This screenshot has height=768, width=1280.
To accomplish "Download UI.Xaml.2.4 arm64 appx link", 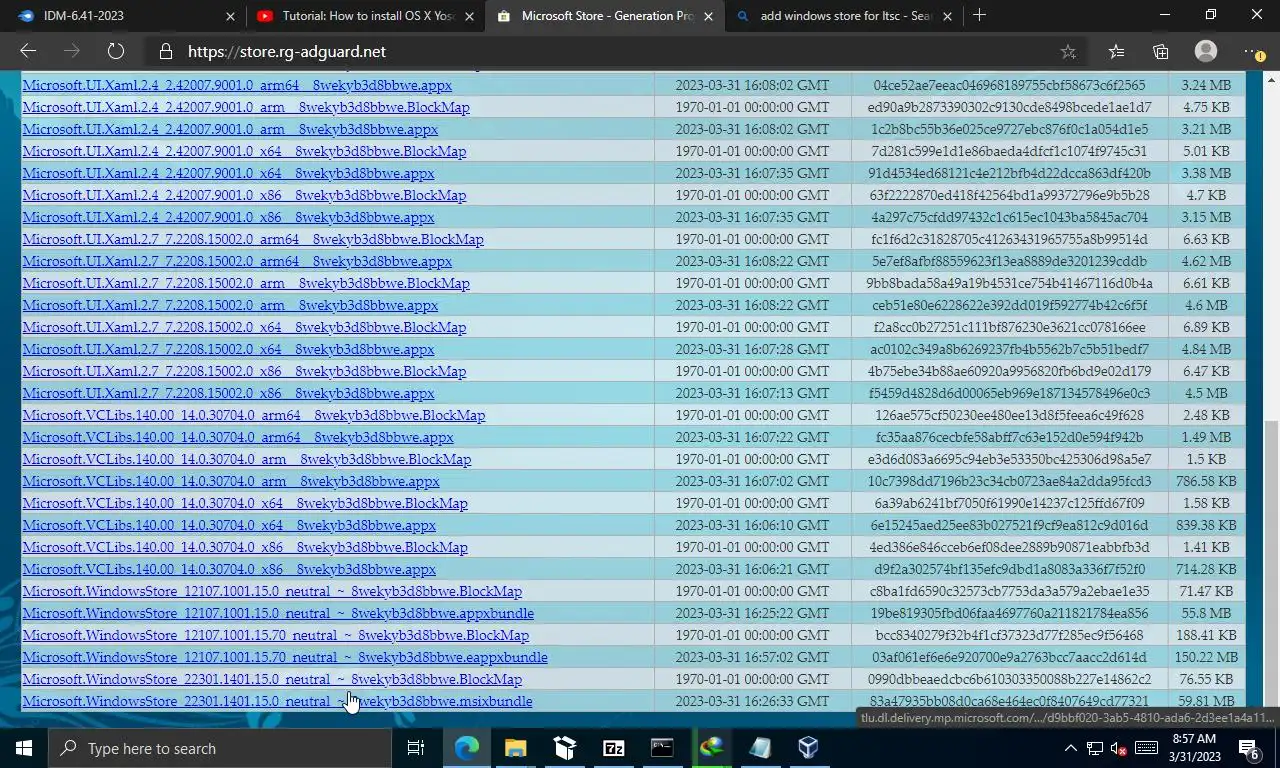I will click(x=237, y=85).
